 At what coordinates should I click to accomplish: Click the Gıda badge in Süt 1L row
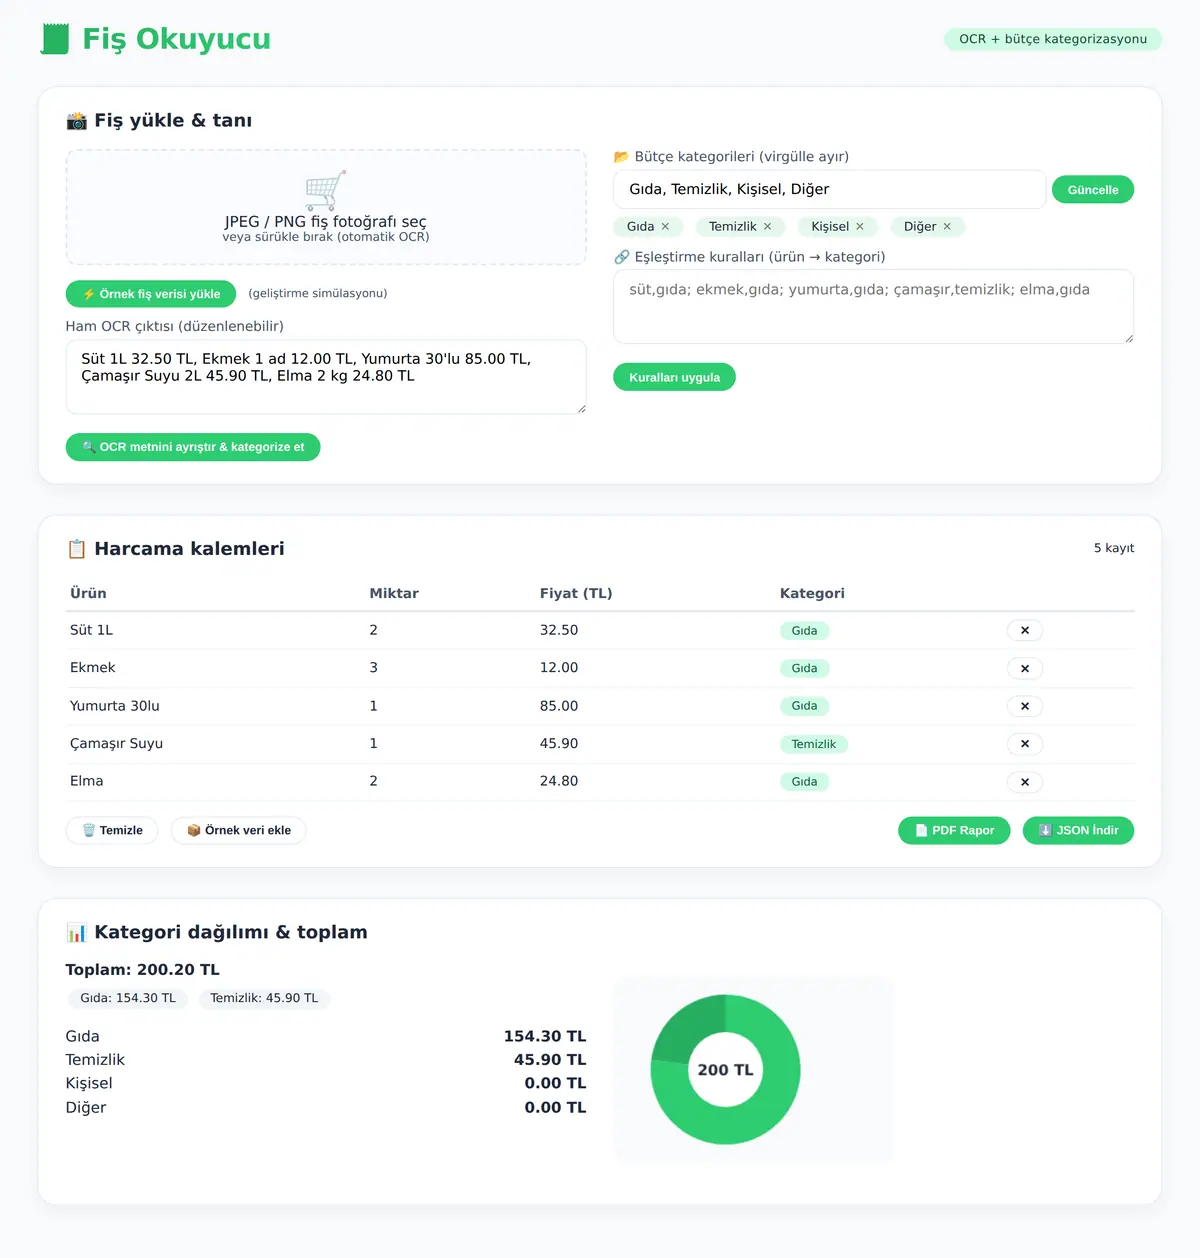[x=804, y=631]
